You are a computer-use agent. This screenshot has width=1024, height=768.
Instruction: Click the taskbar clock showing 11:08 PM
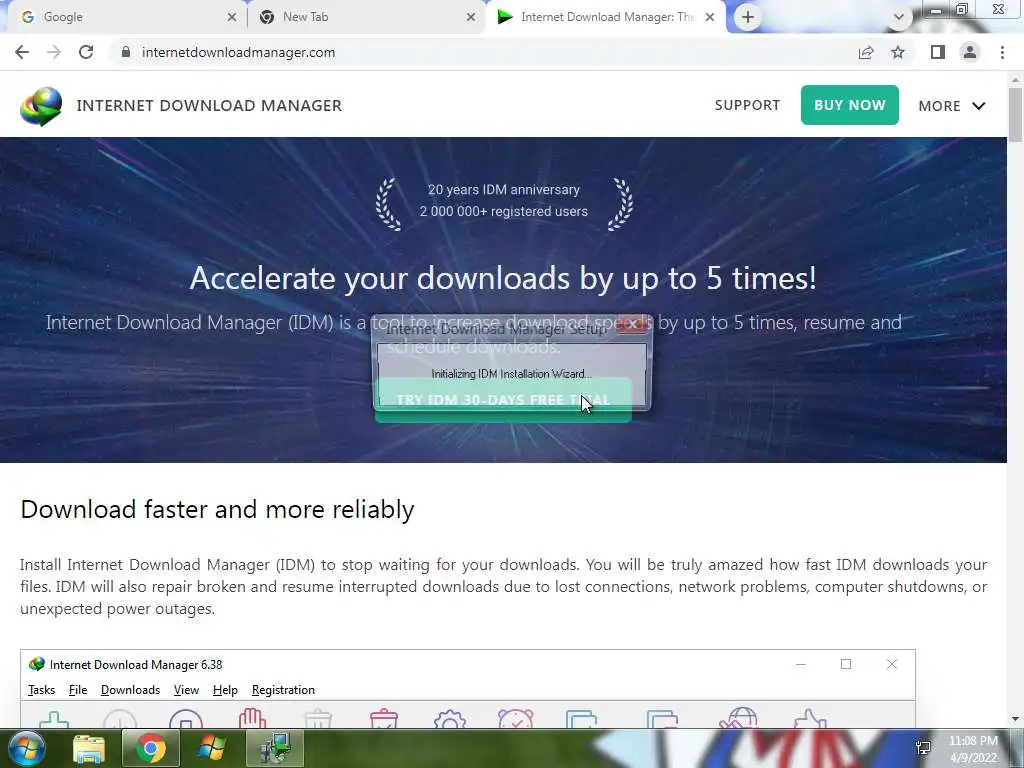[973, 749]
